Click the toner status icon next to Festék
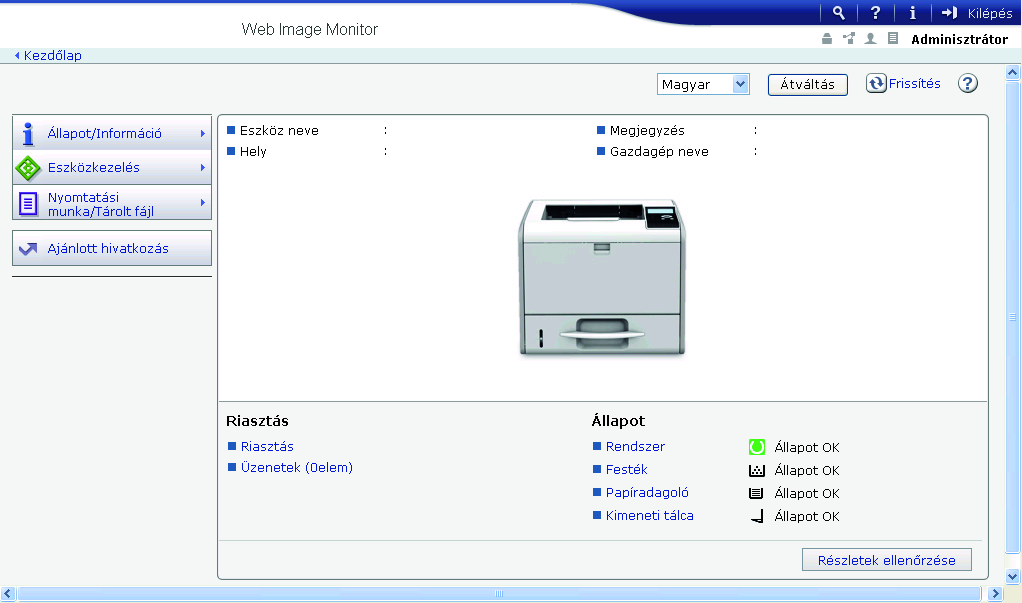Screen dimensions: 1022x603 (757, 470)
